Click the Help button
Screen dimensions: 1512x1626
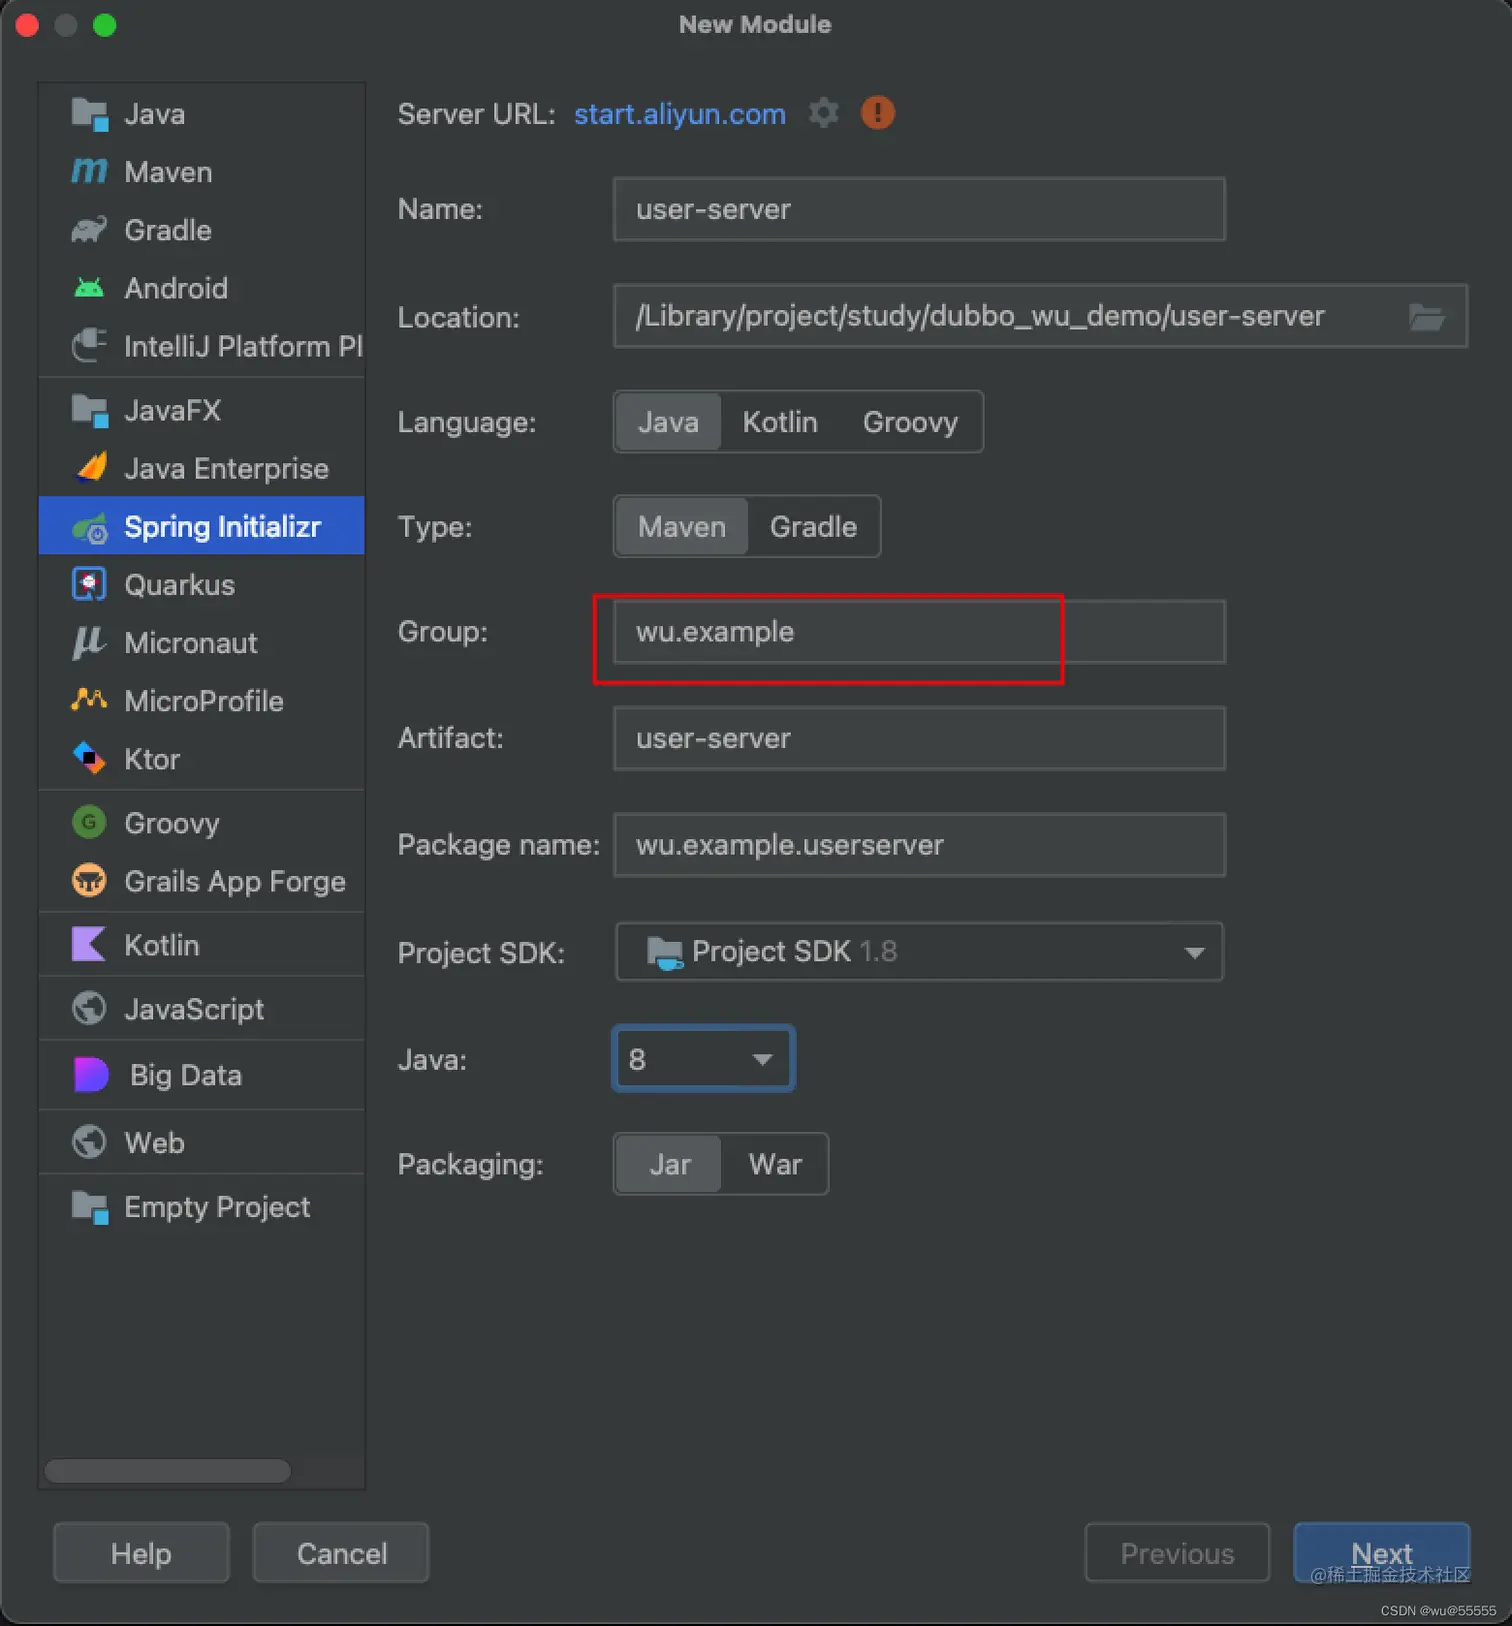pos(141,1553)
